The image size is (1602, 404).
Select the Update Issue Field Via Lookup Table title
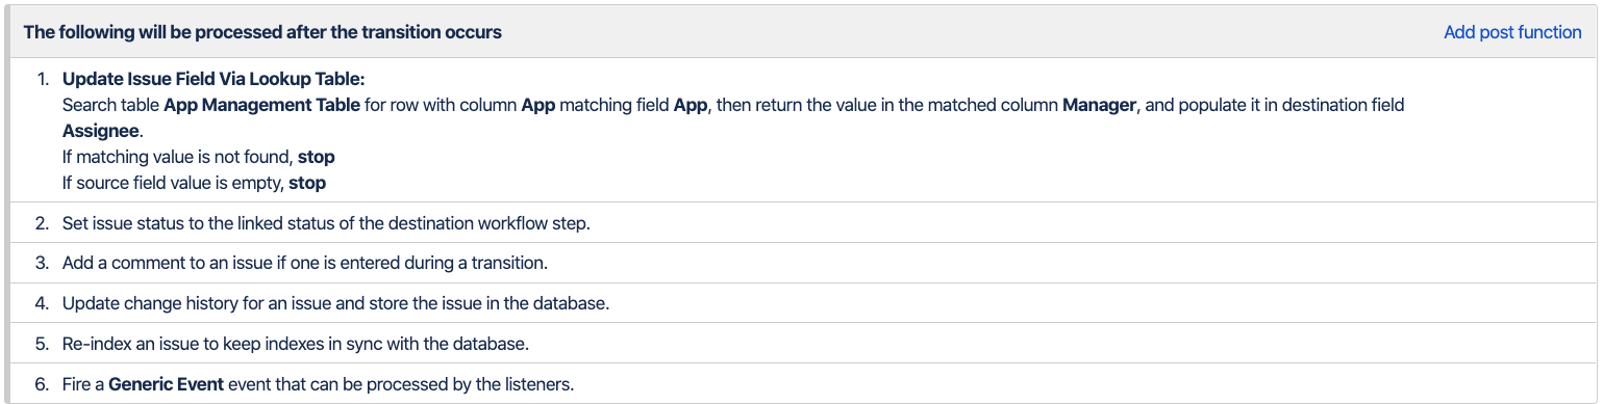click(213, 79)
